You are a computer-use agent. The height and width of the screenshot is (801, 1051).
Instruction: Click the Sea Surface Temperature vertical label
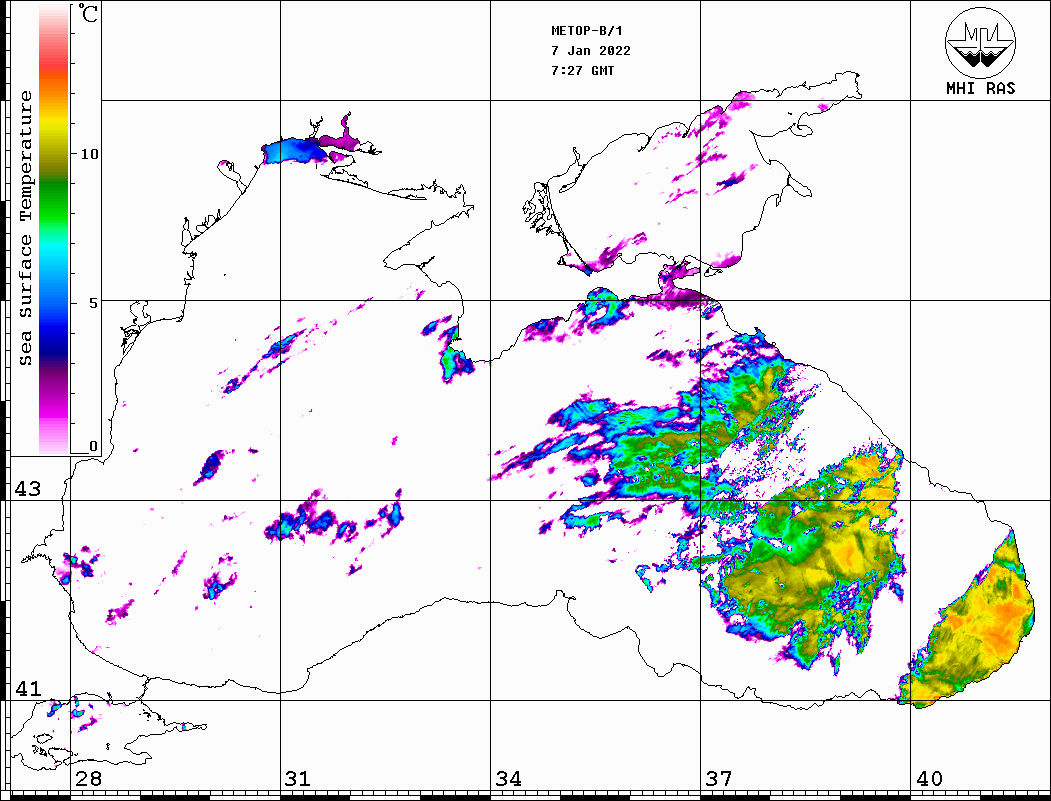pyautogui.click(x=26, y=228)
